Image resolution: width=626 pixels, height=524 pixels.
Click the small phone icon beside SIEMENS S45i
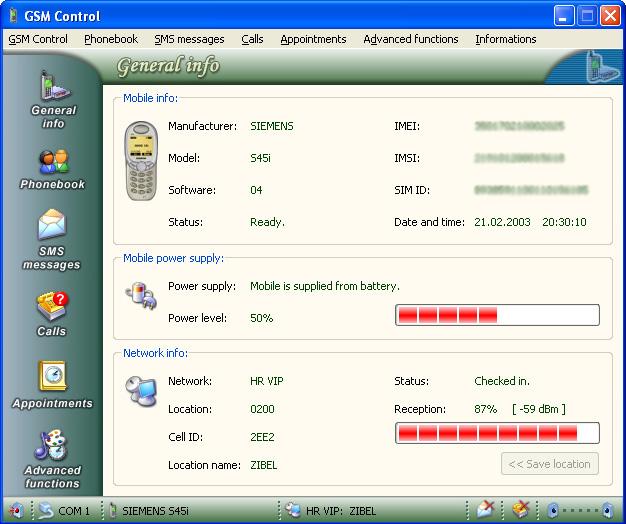point(113,511)
